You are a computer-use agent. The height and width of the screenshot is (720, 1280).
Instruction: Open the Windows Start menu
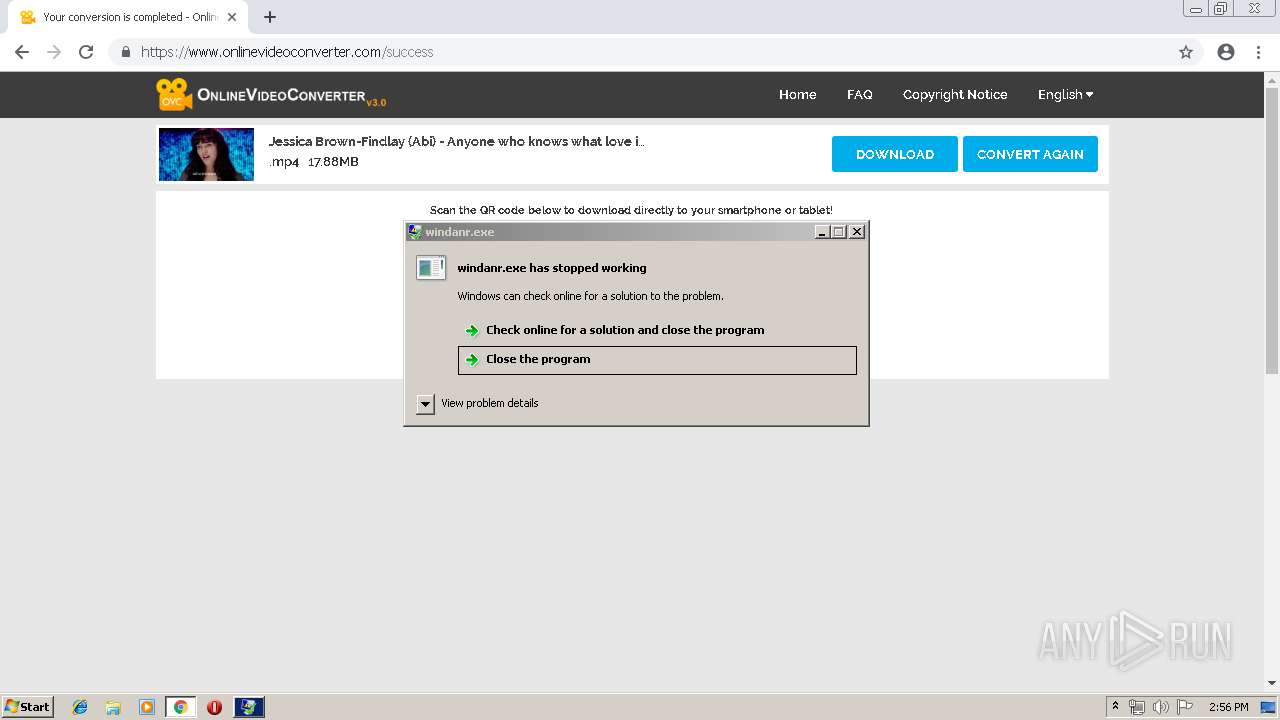pyautogui.click(x=27, y=706)
